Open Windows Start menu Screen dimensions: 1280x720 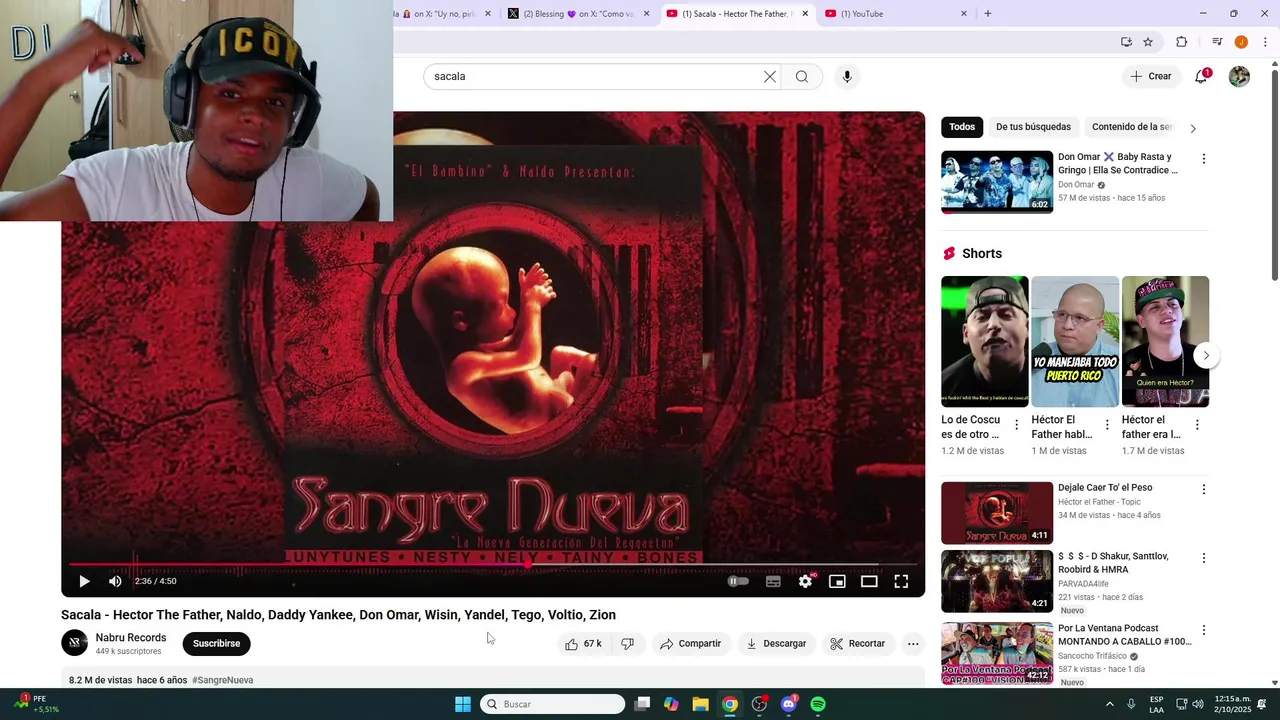click(463, 704)
